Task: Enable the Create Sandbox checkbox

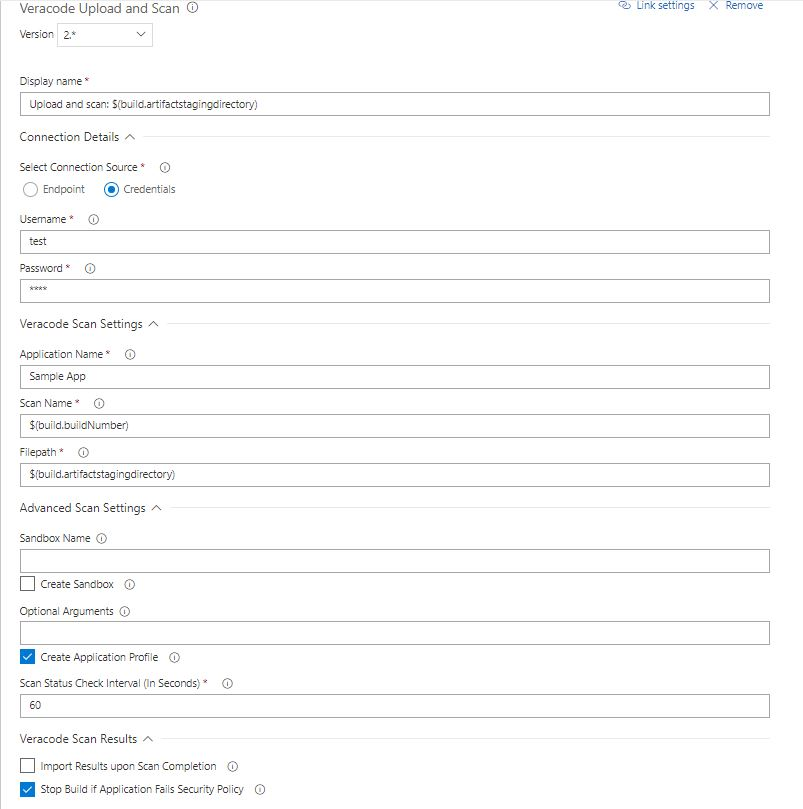Action: (x=27, y=584)
